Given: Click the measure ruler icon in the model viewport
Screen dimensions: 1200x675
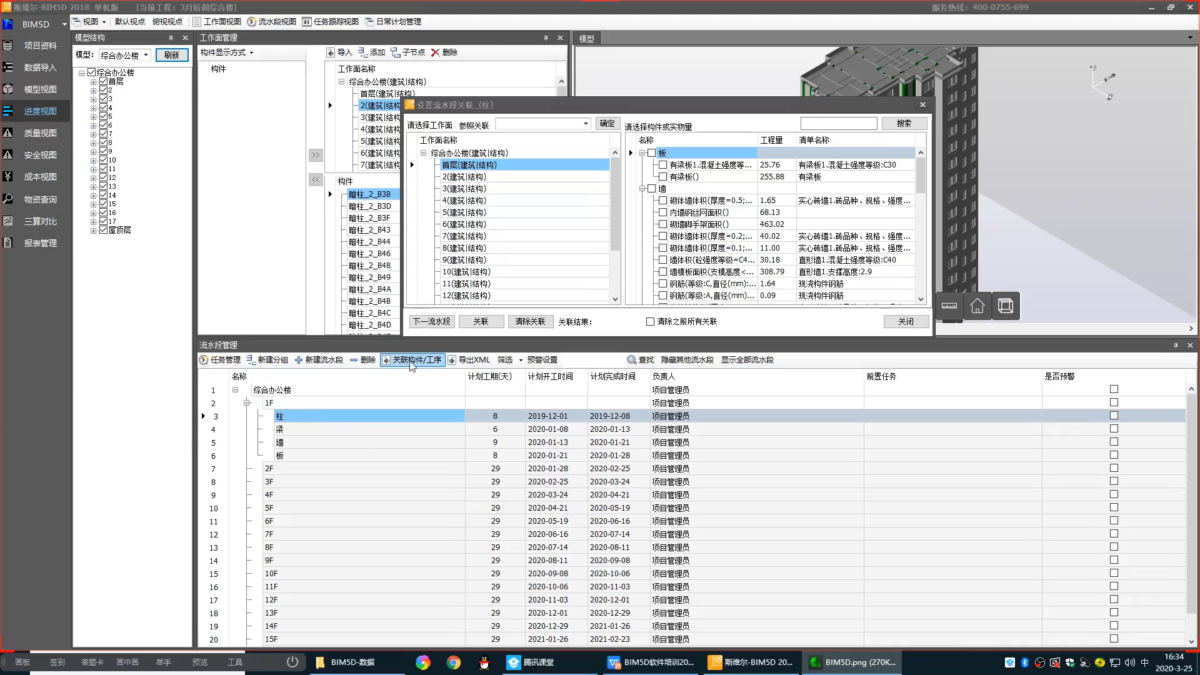Looking at the screenshot, I should (x=950, y=307).
